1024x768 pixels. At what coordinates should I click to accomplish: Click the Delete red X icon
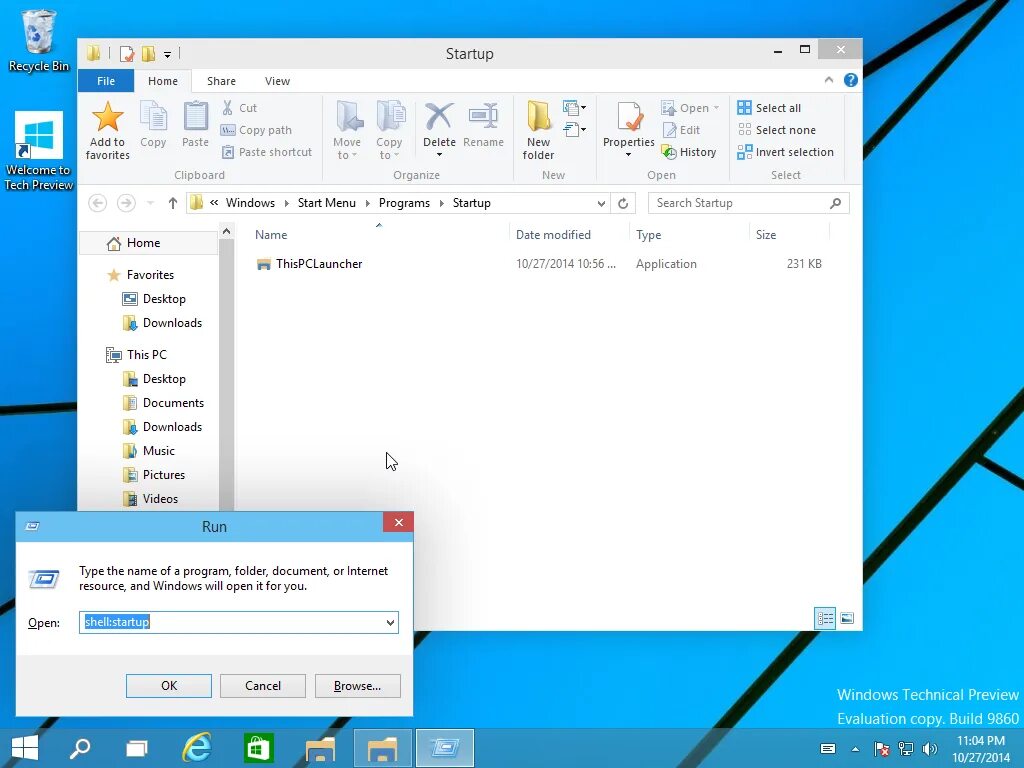coord(439,116)
